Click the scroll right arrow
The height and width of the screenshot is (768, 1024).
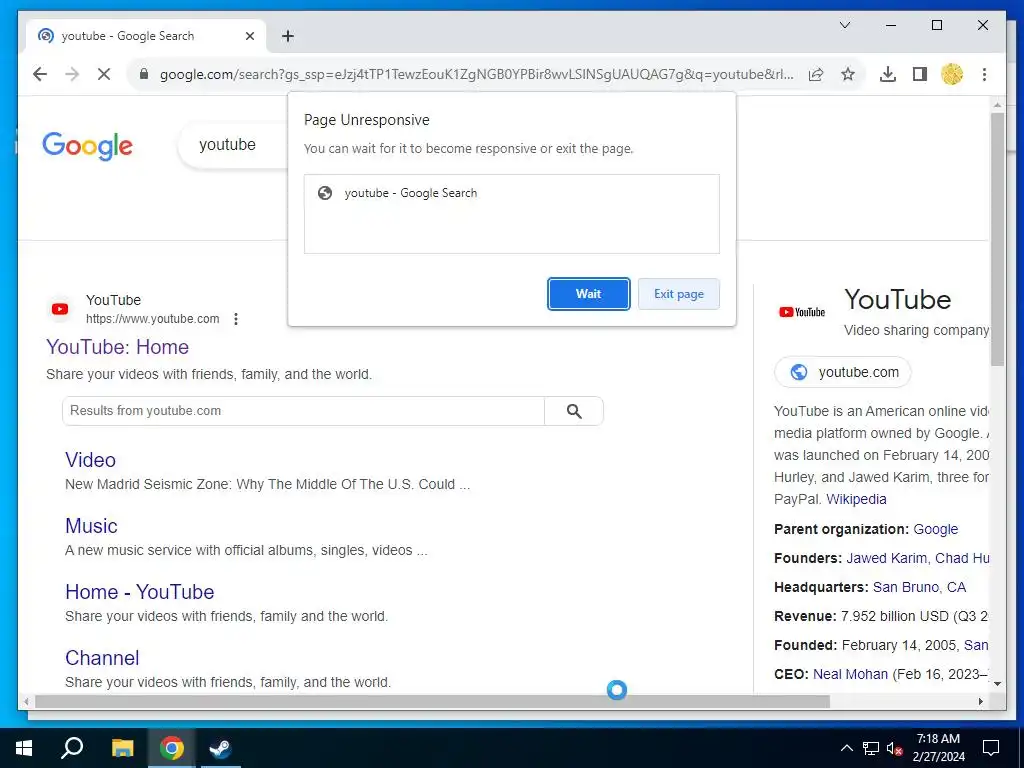pyautogui.click(x=980, y=701)
